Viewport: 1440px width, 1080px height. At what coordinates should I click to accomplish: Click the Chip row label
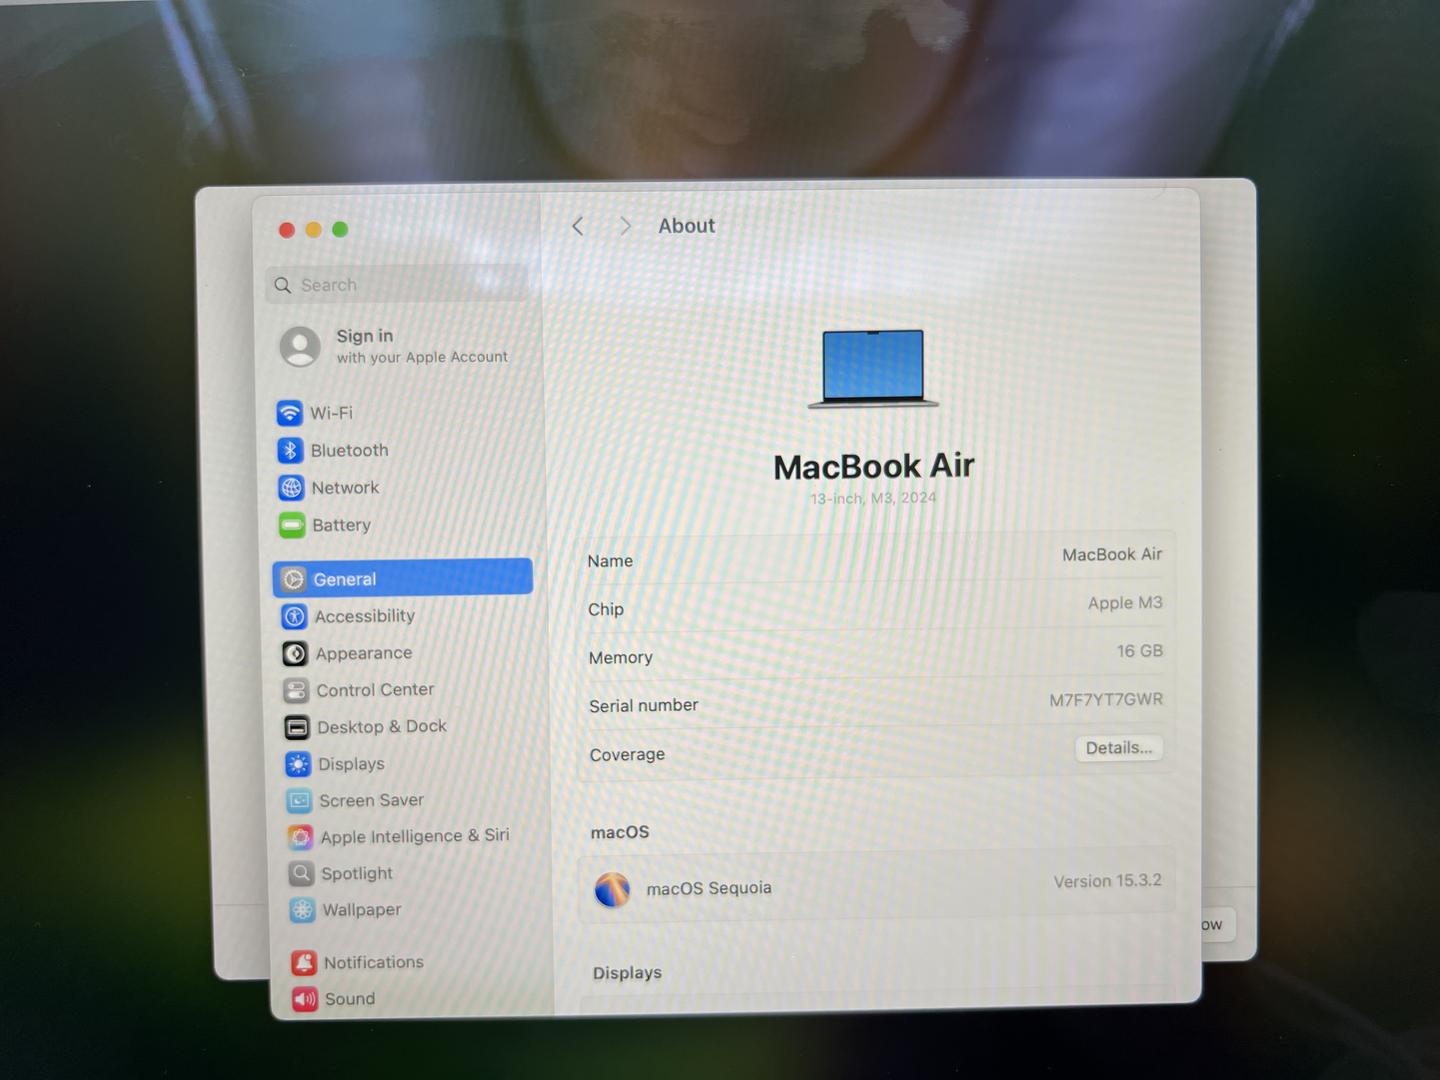tap(606, 610)
